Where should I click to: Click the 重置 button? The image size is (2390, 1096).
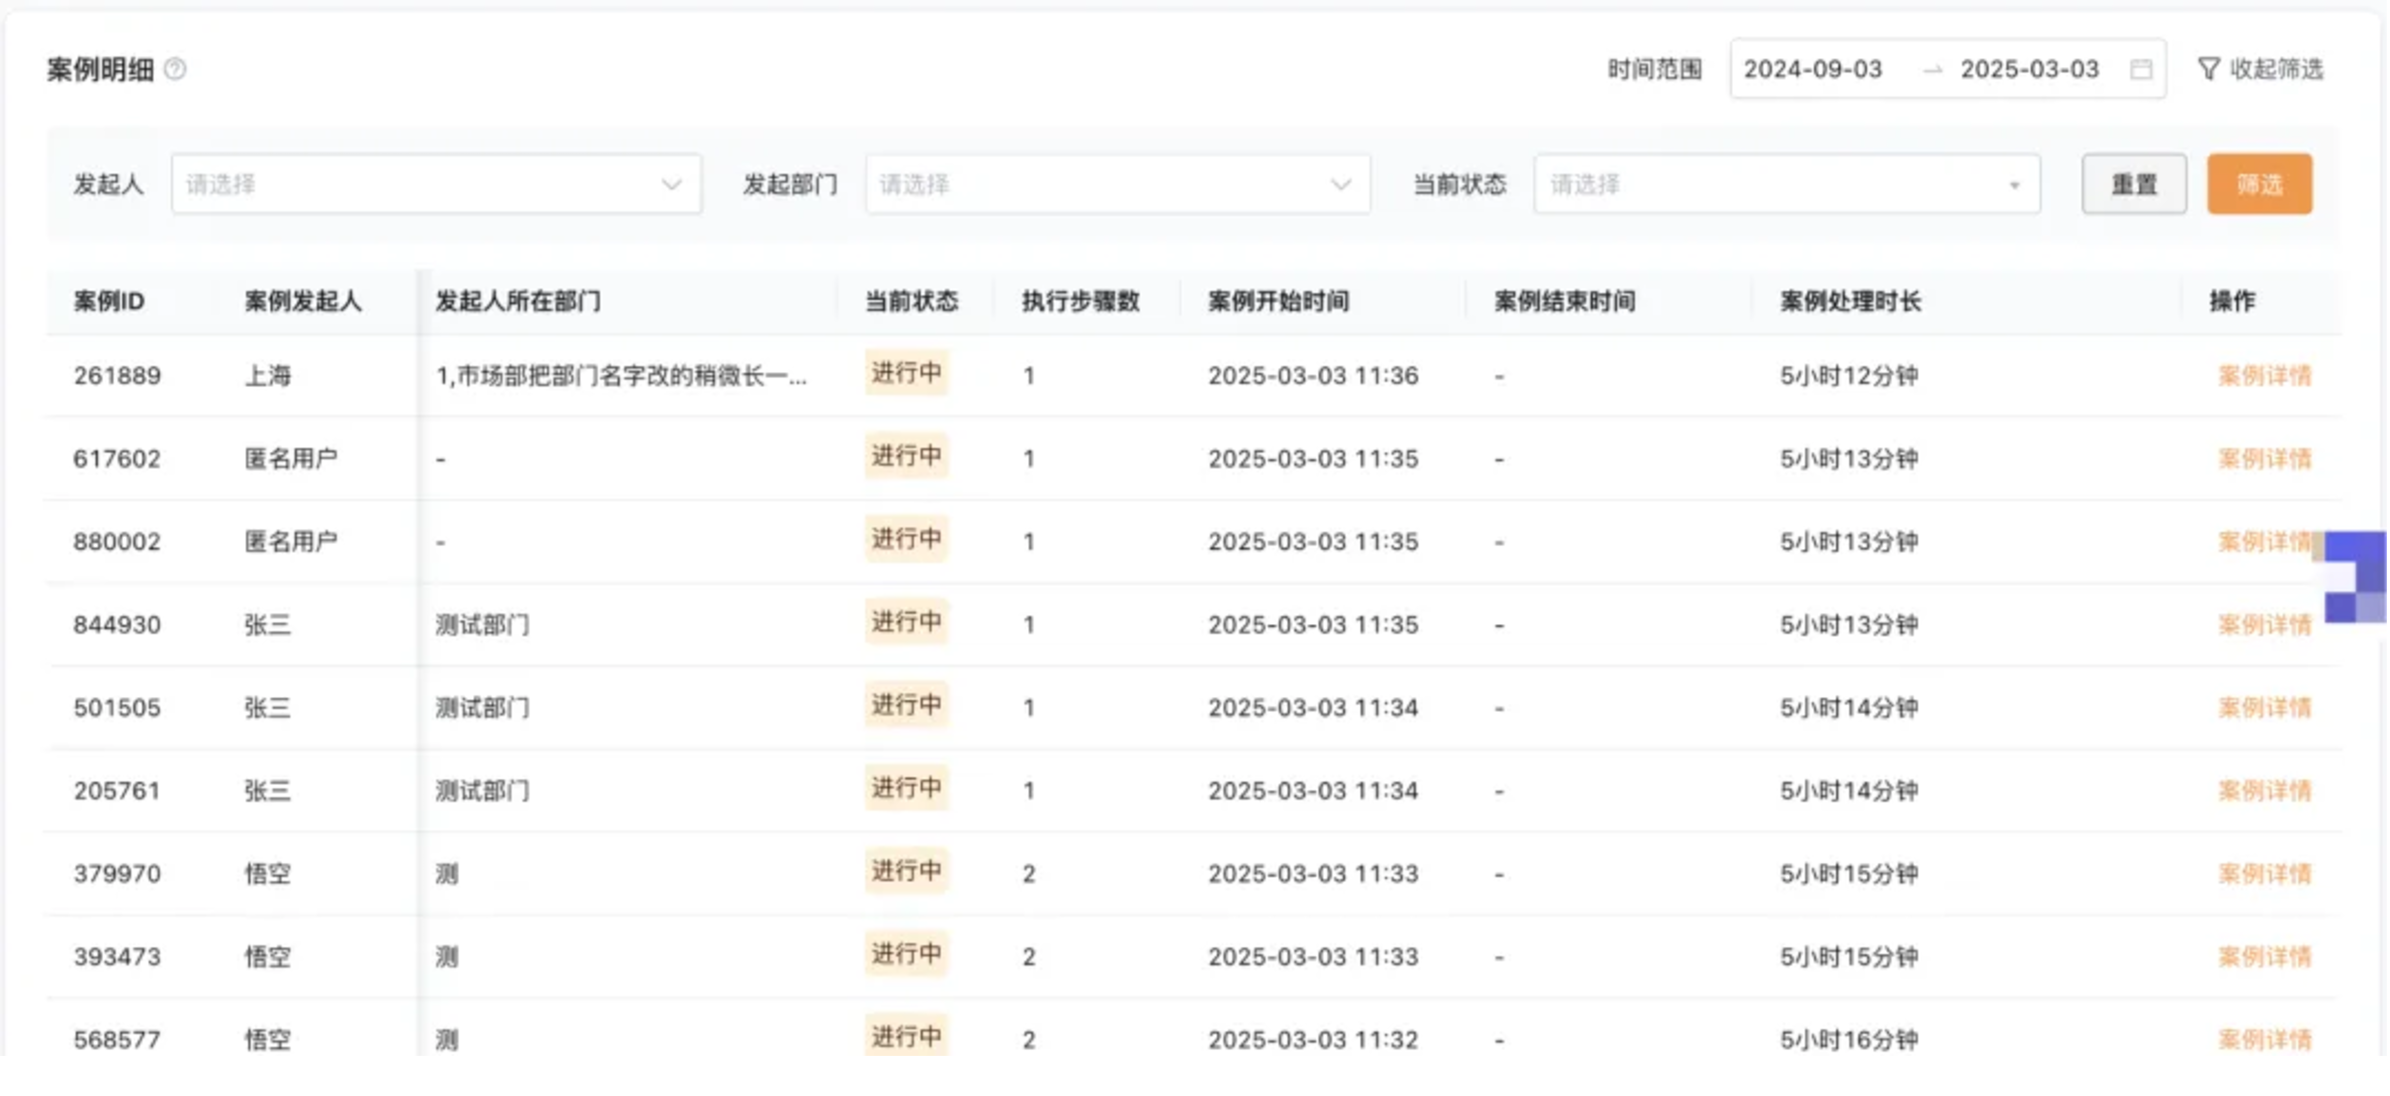[2134, 184]
